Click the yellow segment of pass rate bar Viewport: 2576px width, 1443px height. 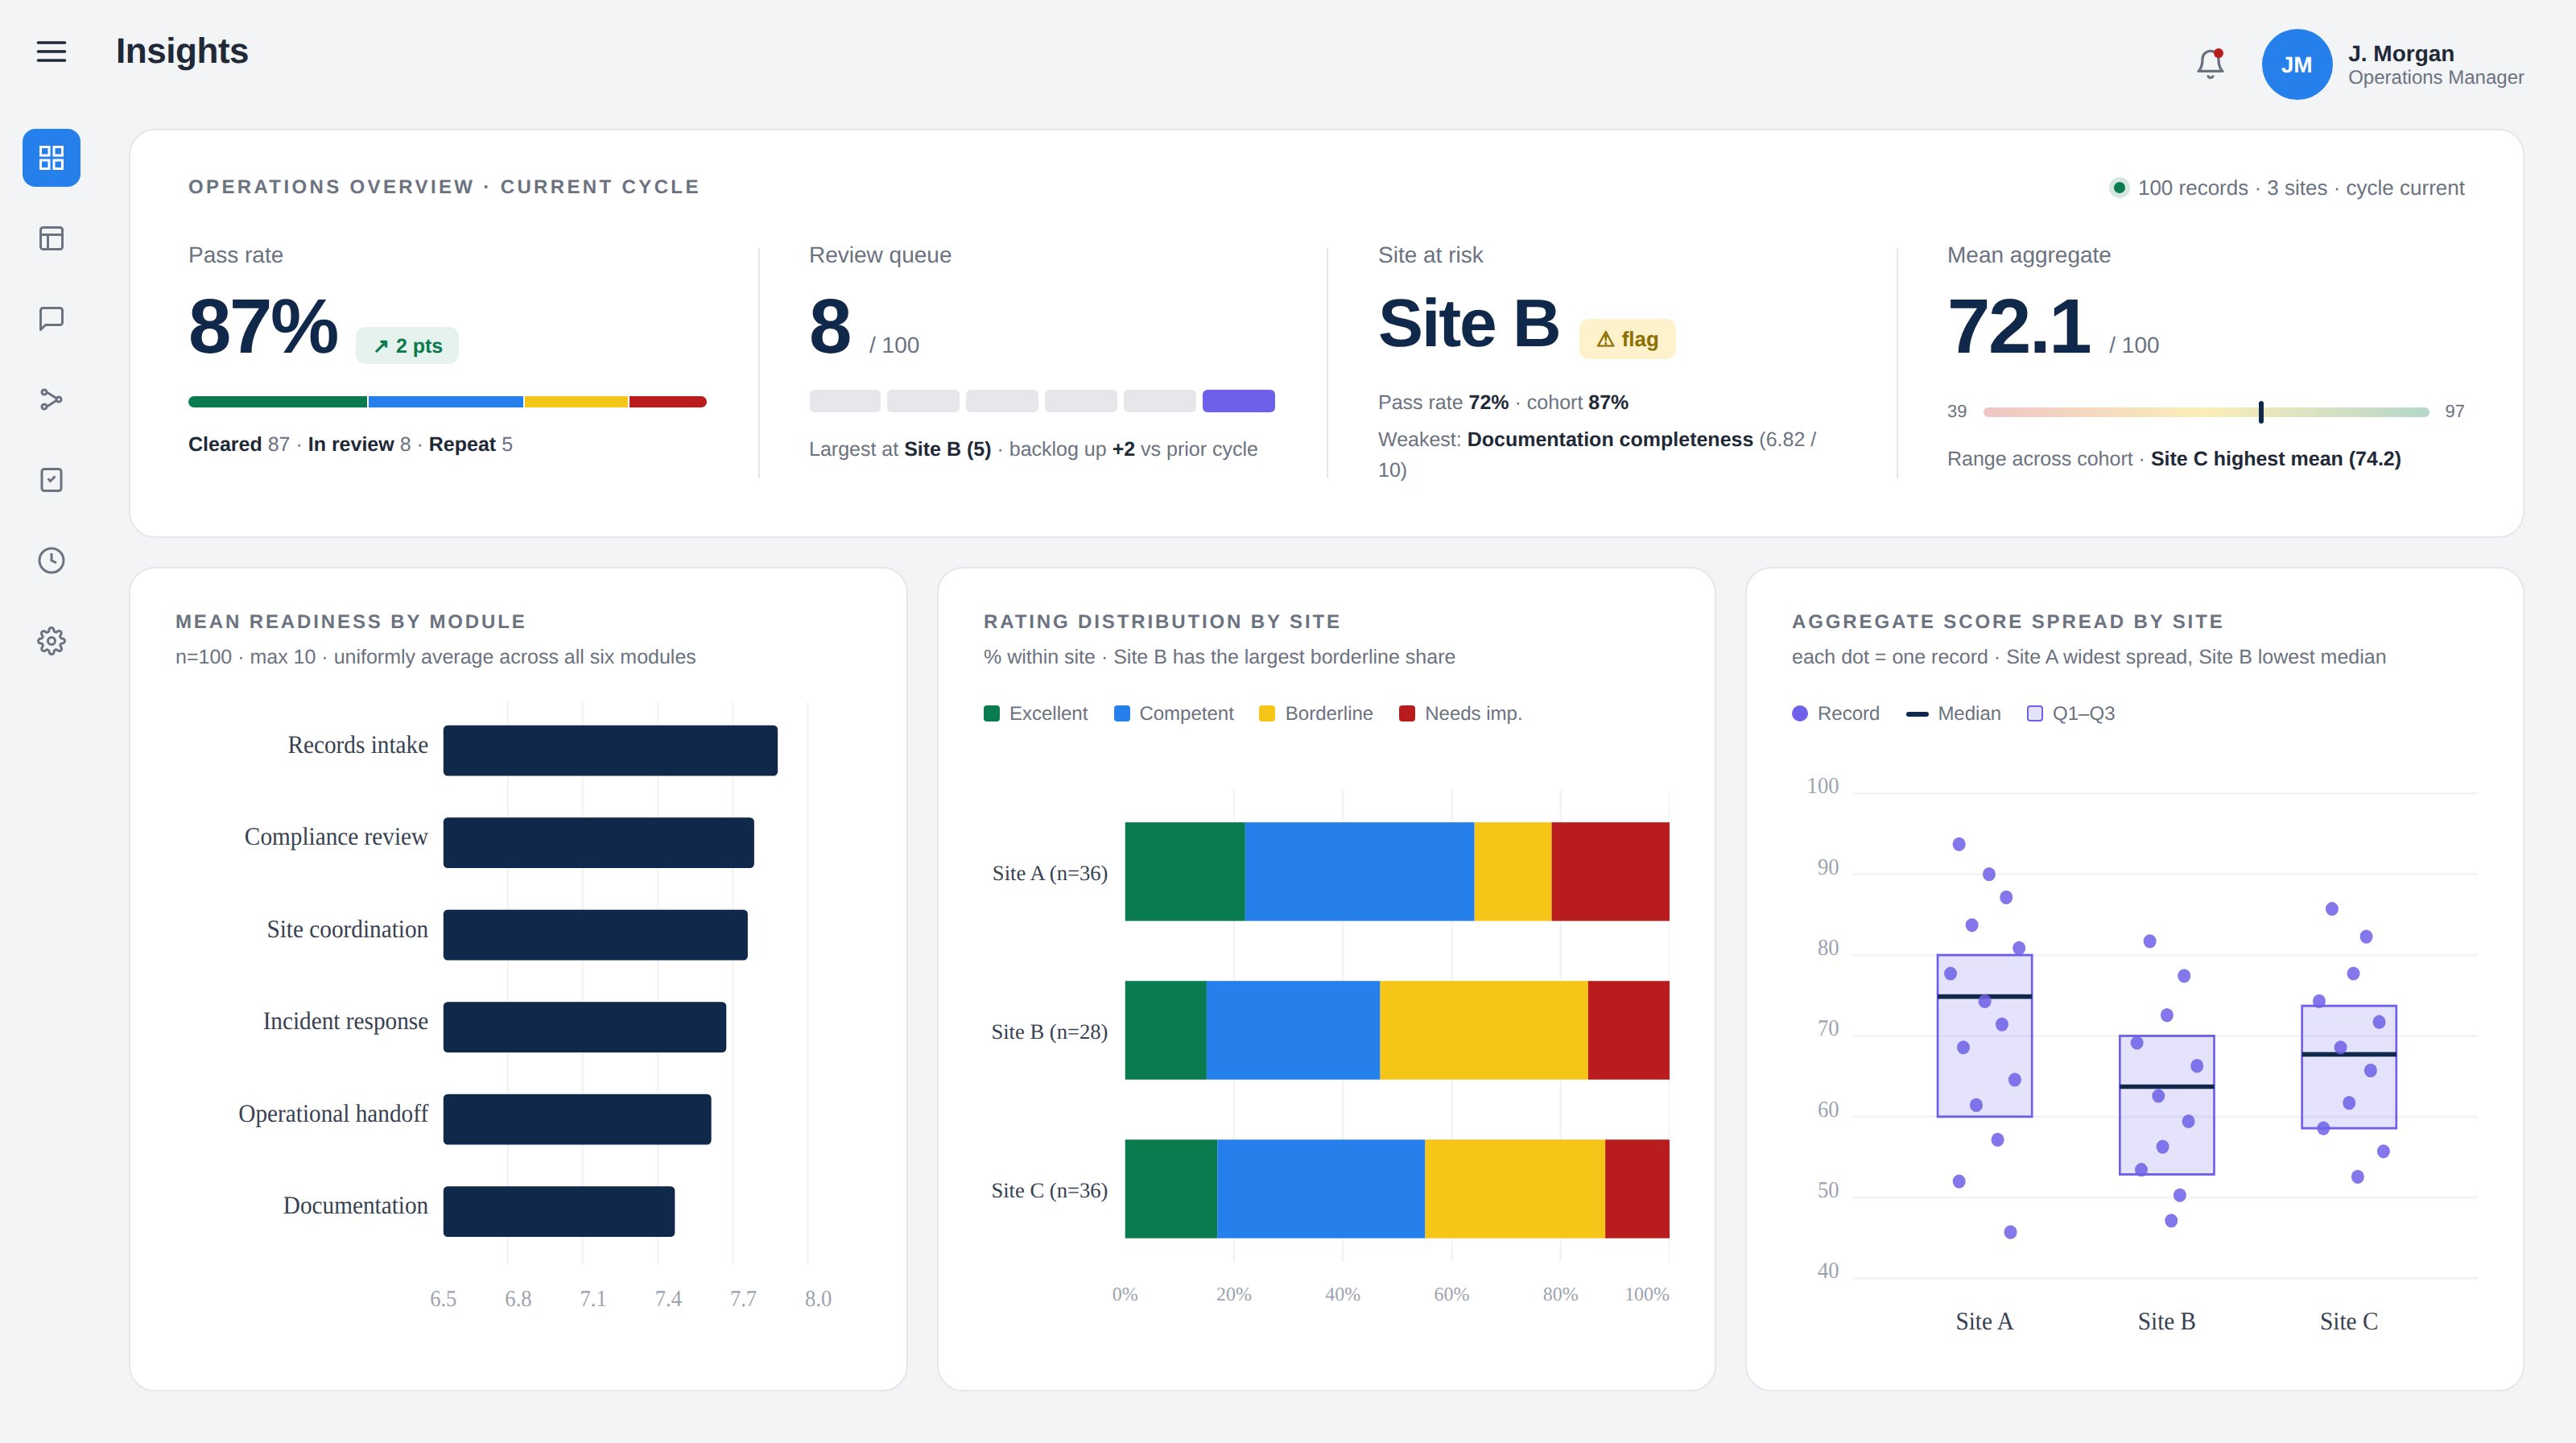point(576,402)
